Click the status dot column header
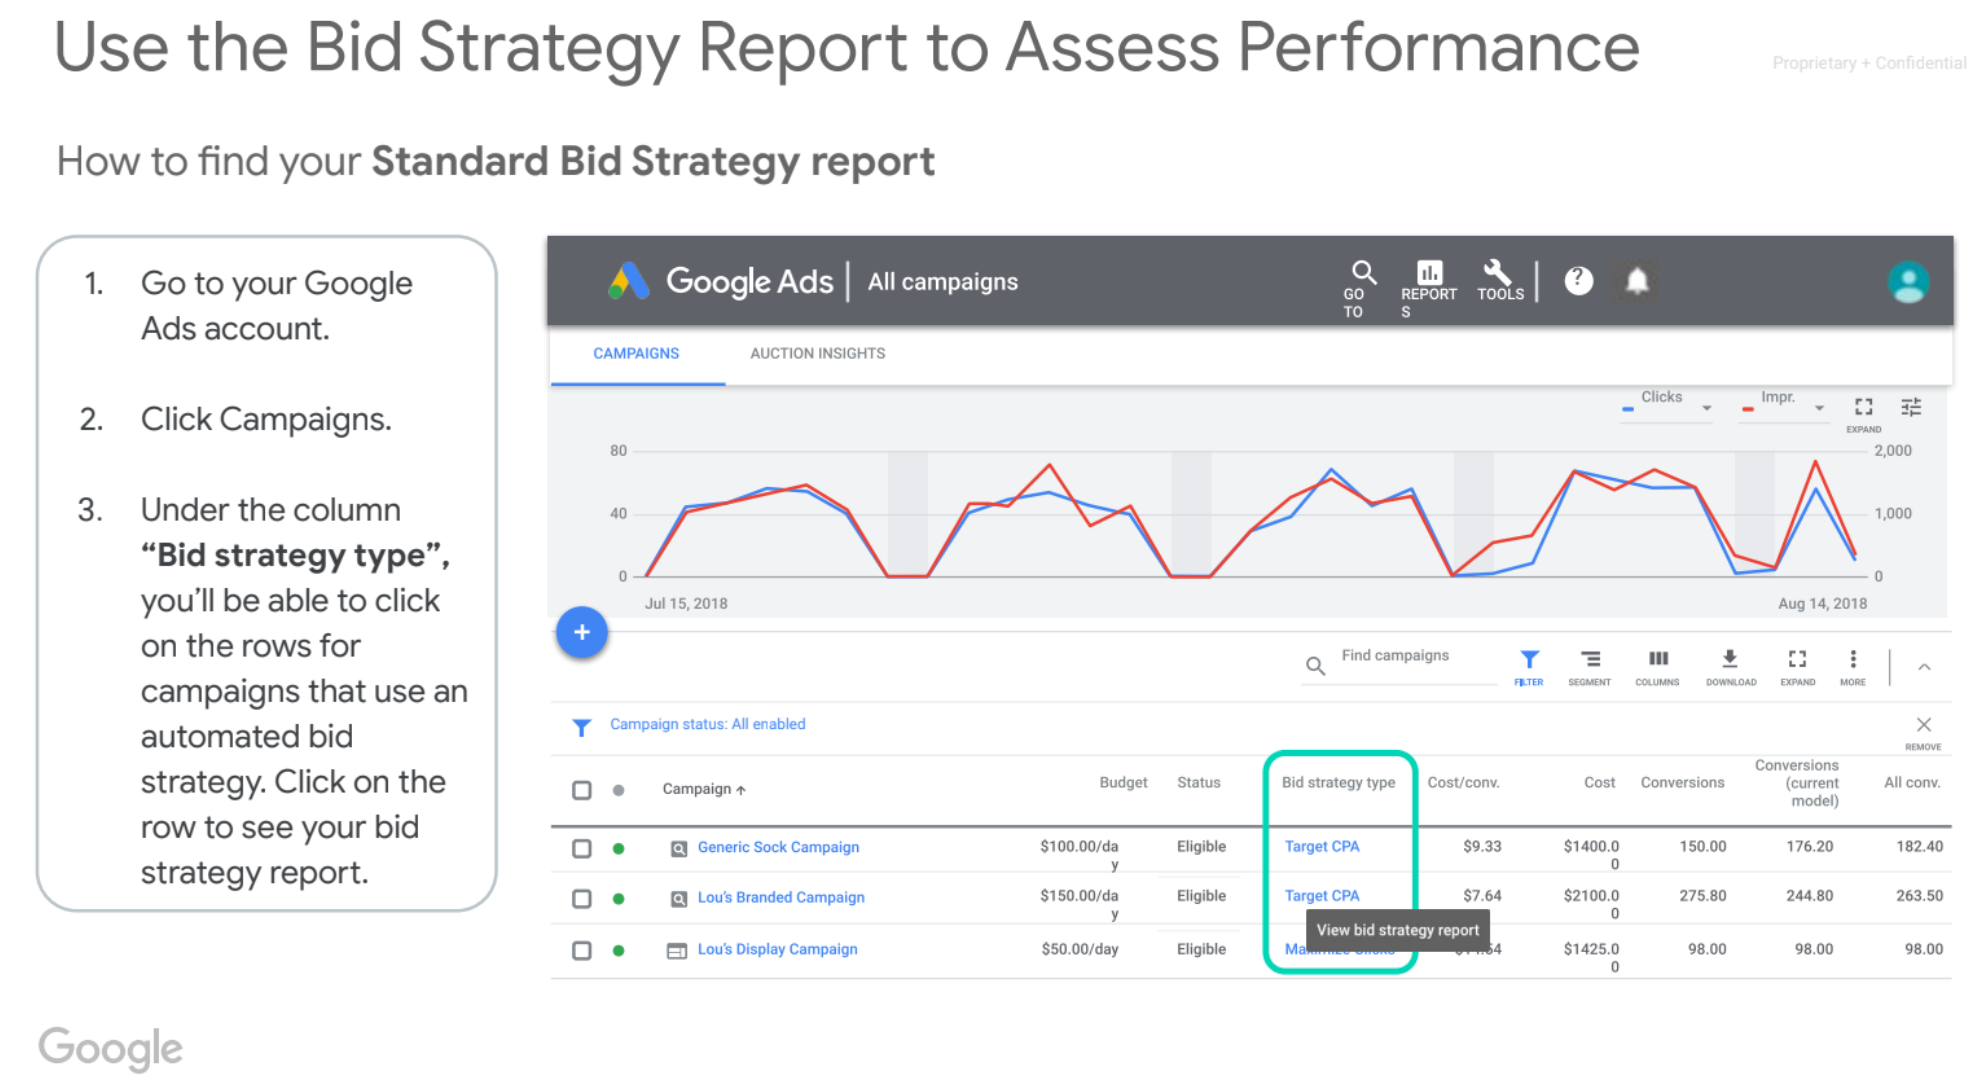 pos(619,790)
